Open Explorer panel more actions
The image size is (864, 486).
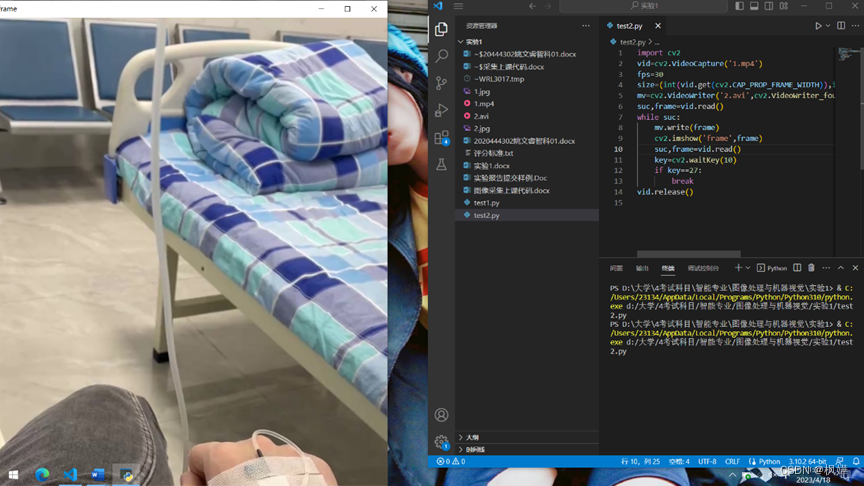586,26
